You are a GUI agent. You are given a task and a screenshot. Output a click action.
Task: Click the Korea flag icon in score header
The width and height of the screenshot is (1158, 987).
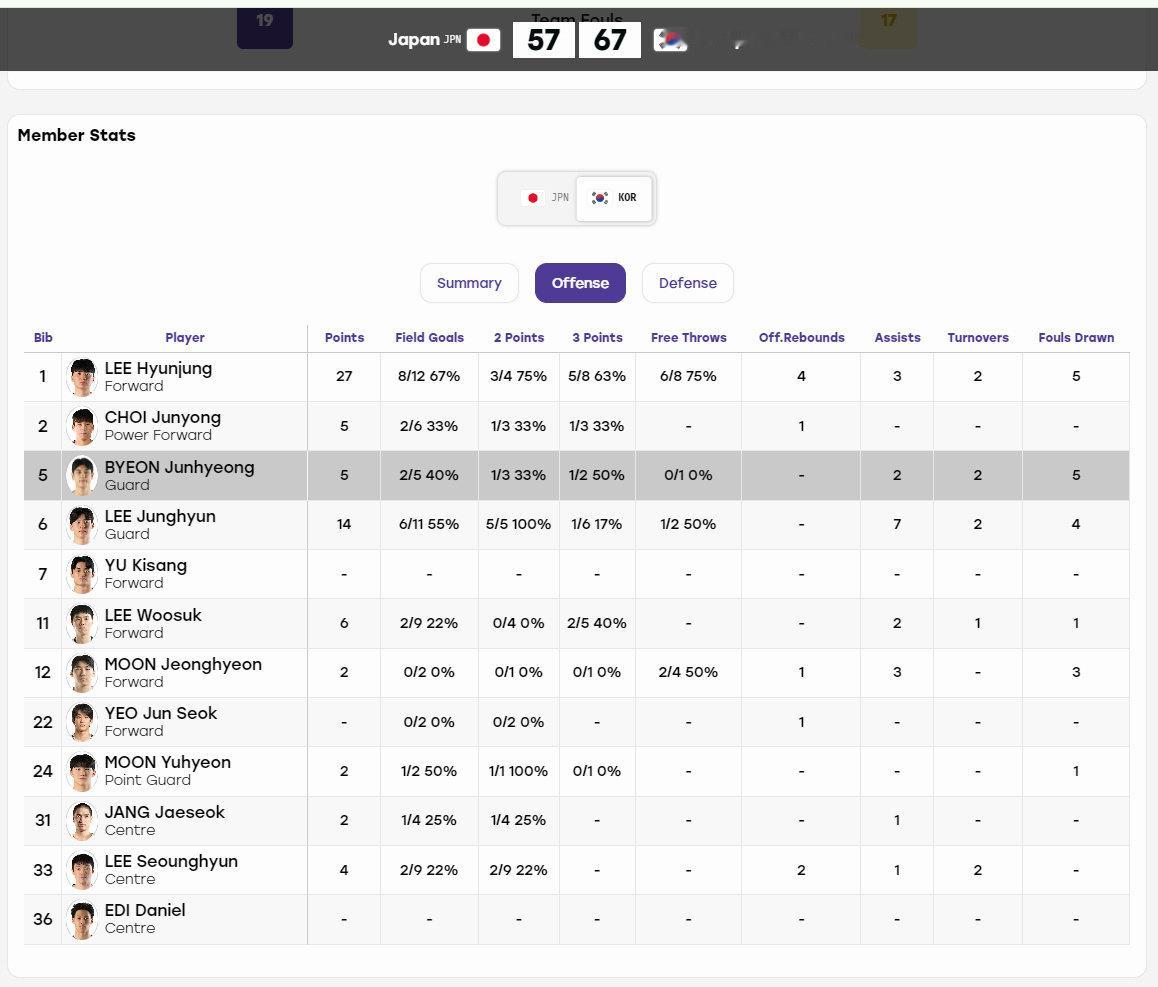(671, 40)
